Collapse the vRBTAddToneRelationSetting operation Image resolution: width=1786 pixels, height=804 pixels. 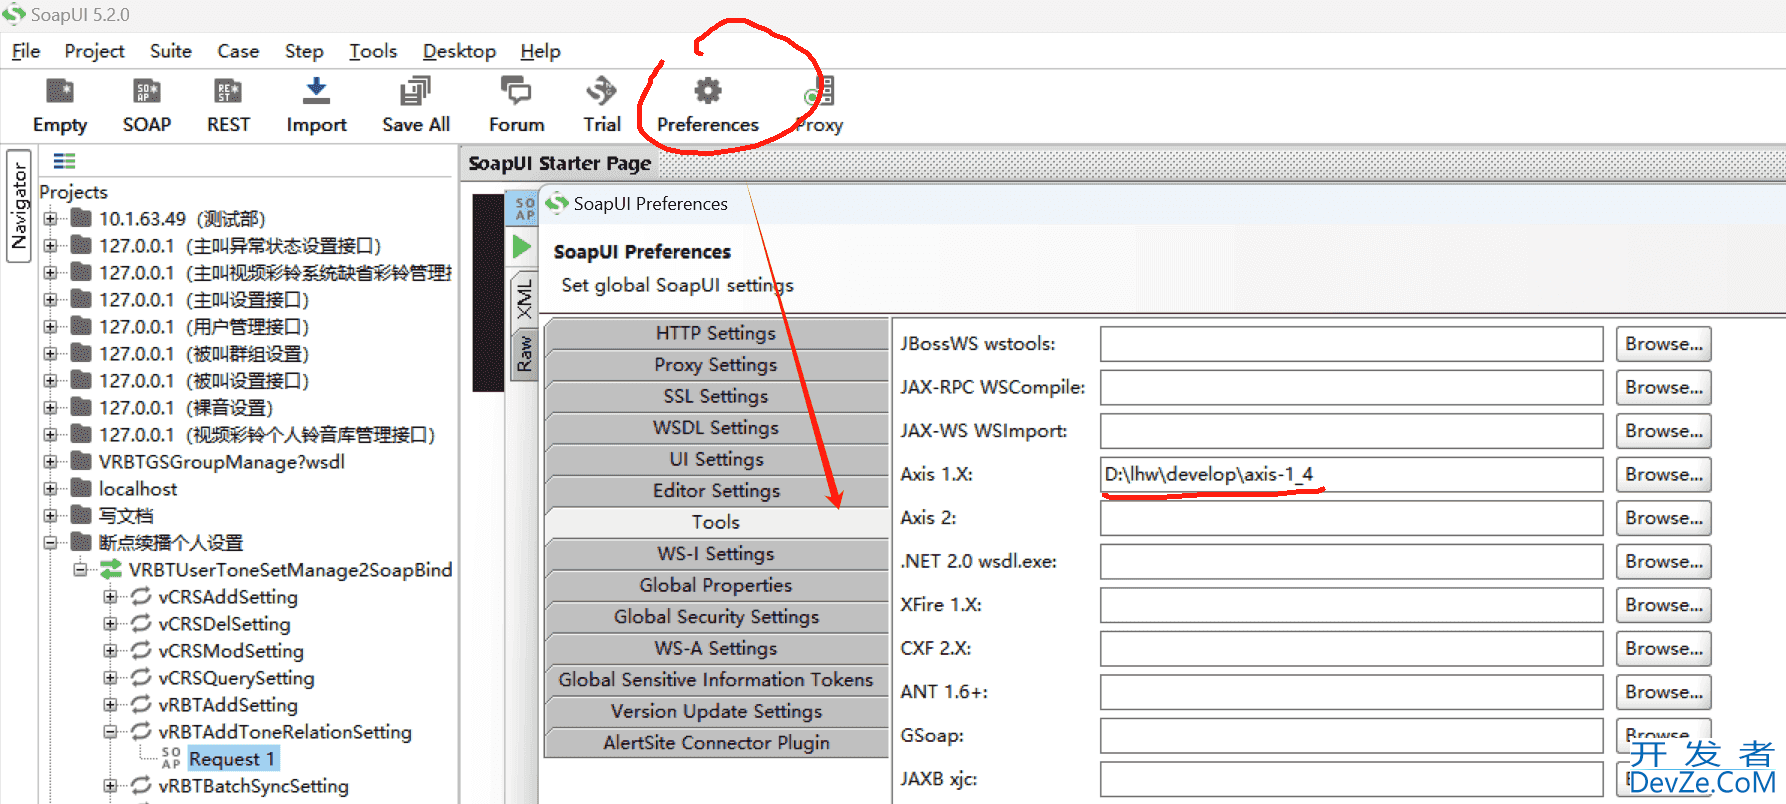click(110, 732)
